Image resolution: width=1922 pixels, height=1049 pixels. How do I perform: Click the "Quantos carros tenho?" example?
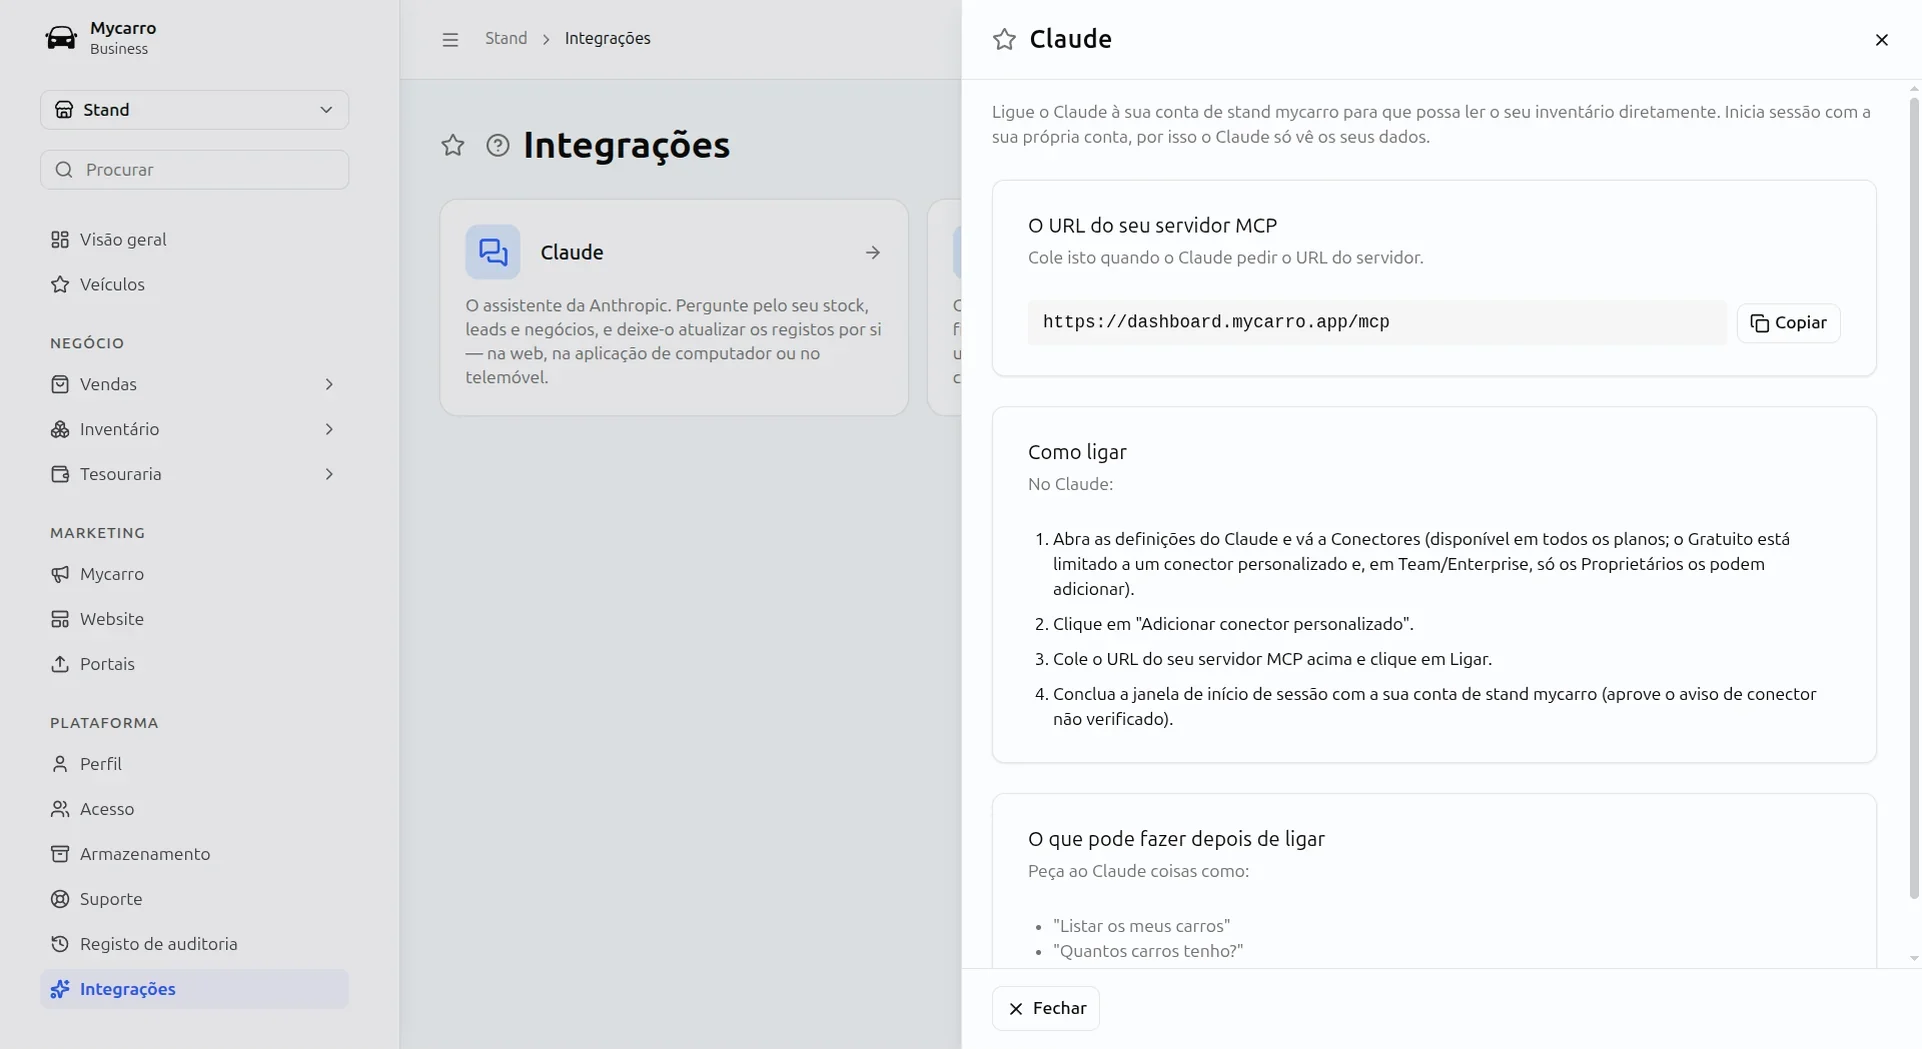point(1148,952)
